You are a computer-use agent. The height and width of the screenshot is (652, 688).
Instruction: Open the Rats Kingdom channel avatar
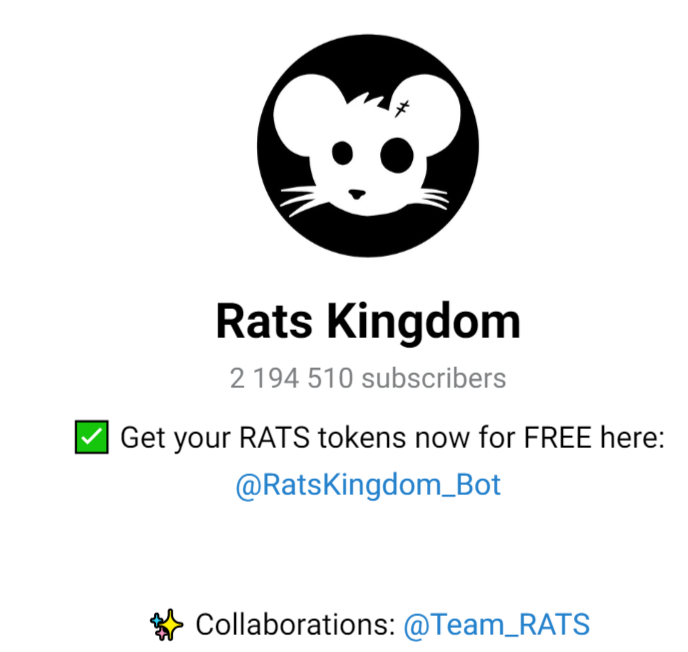[368, 145]
